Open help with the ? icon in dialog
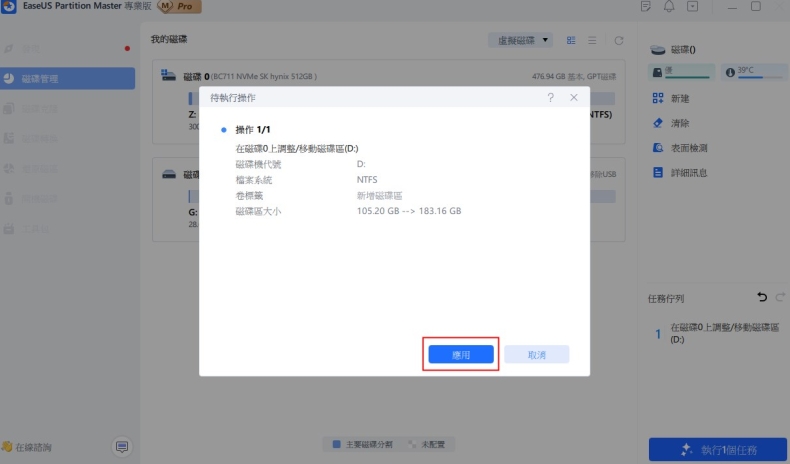The height and width of the screenshot is (464, 790). click(x=551, y=97)
